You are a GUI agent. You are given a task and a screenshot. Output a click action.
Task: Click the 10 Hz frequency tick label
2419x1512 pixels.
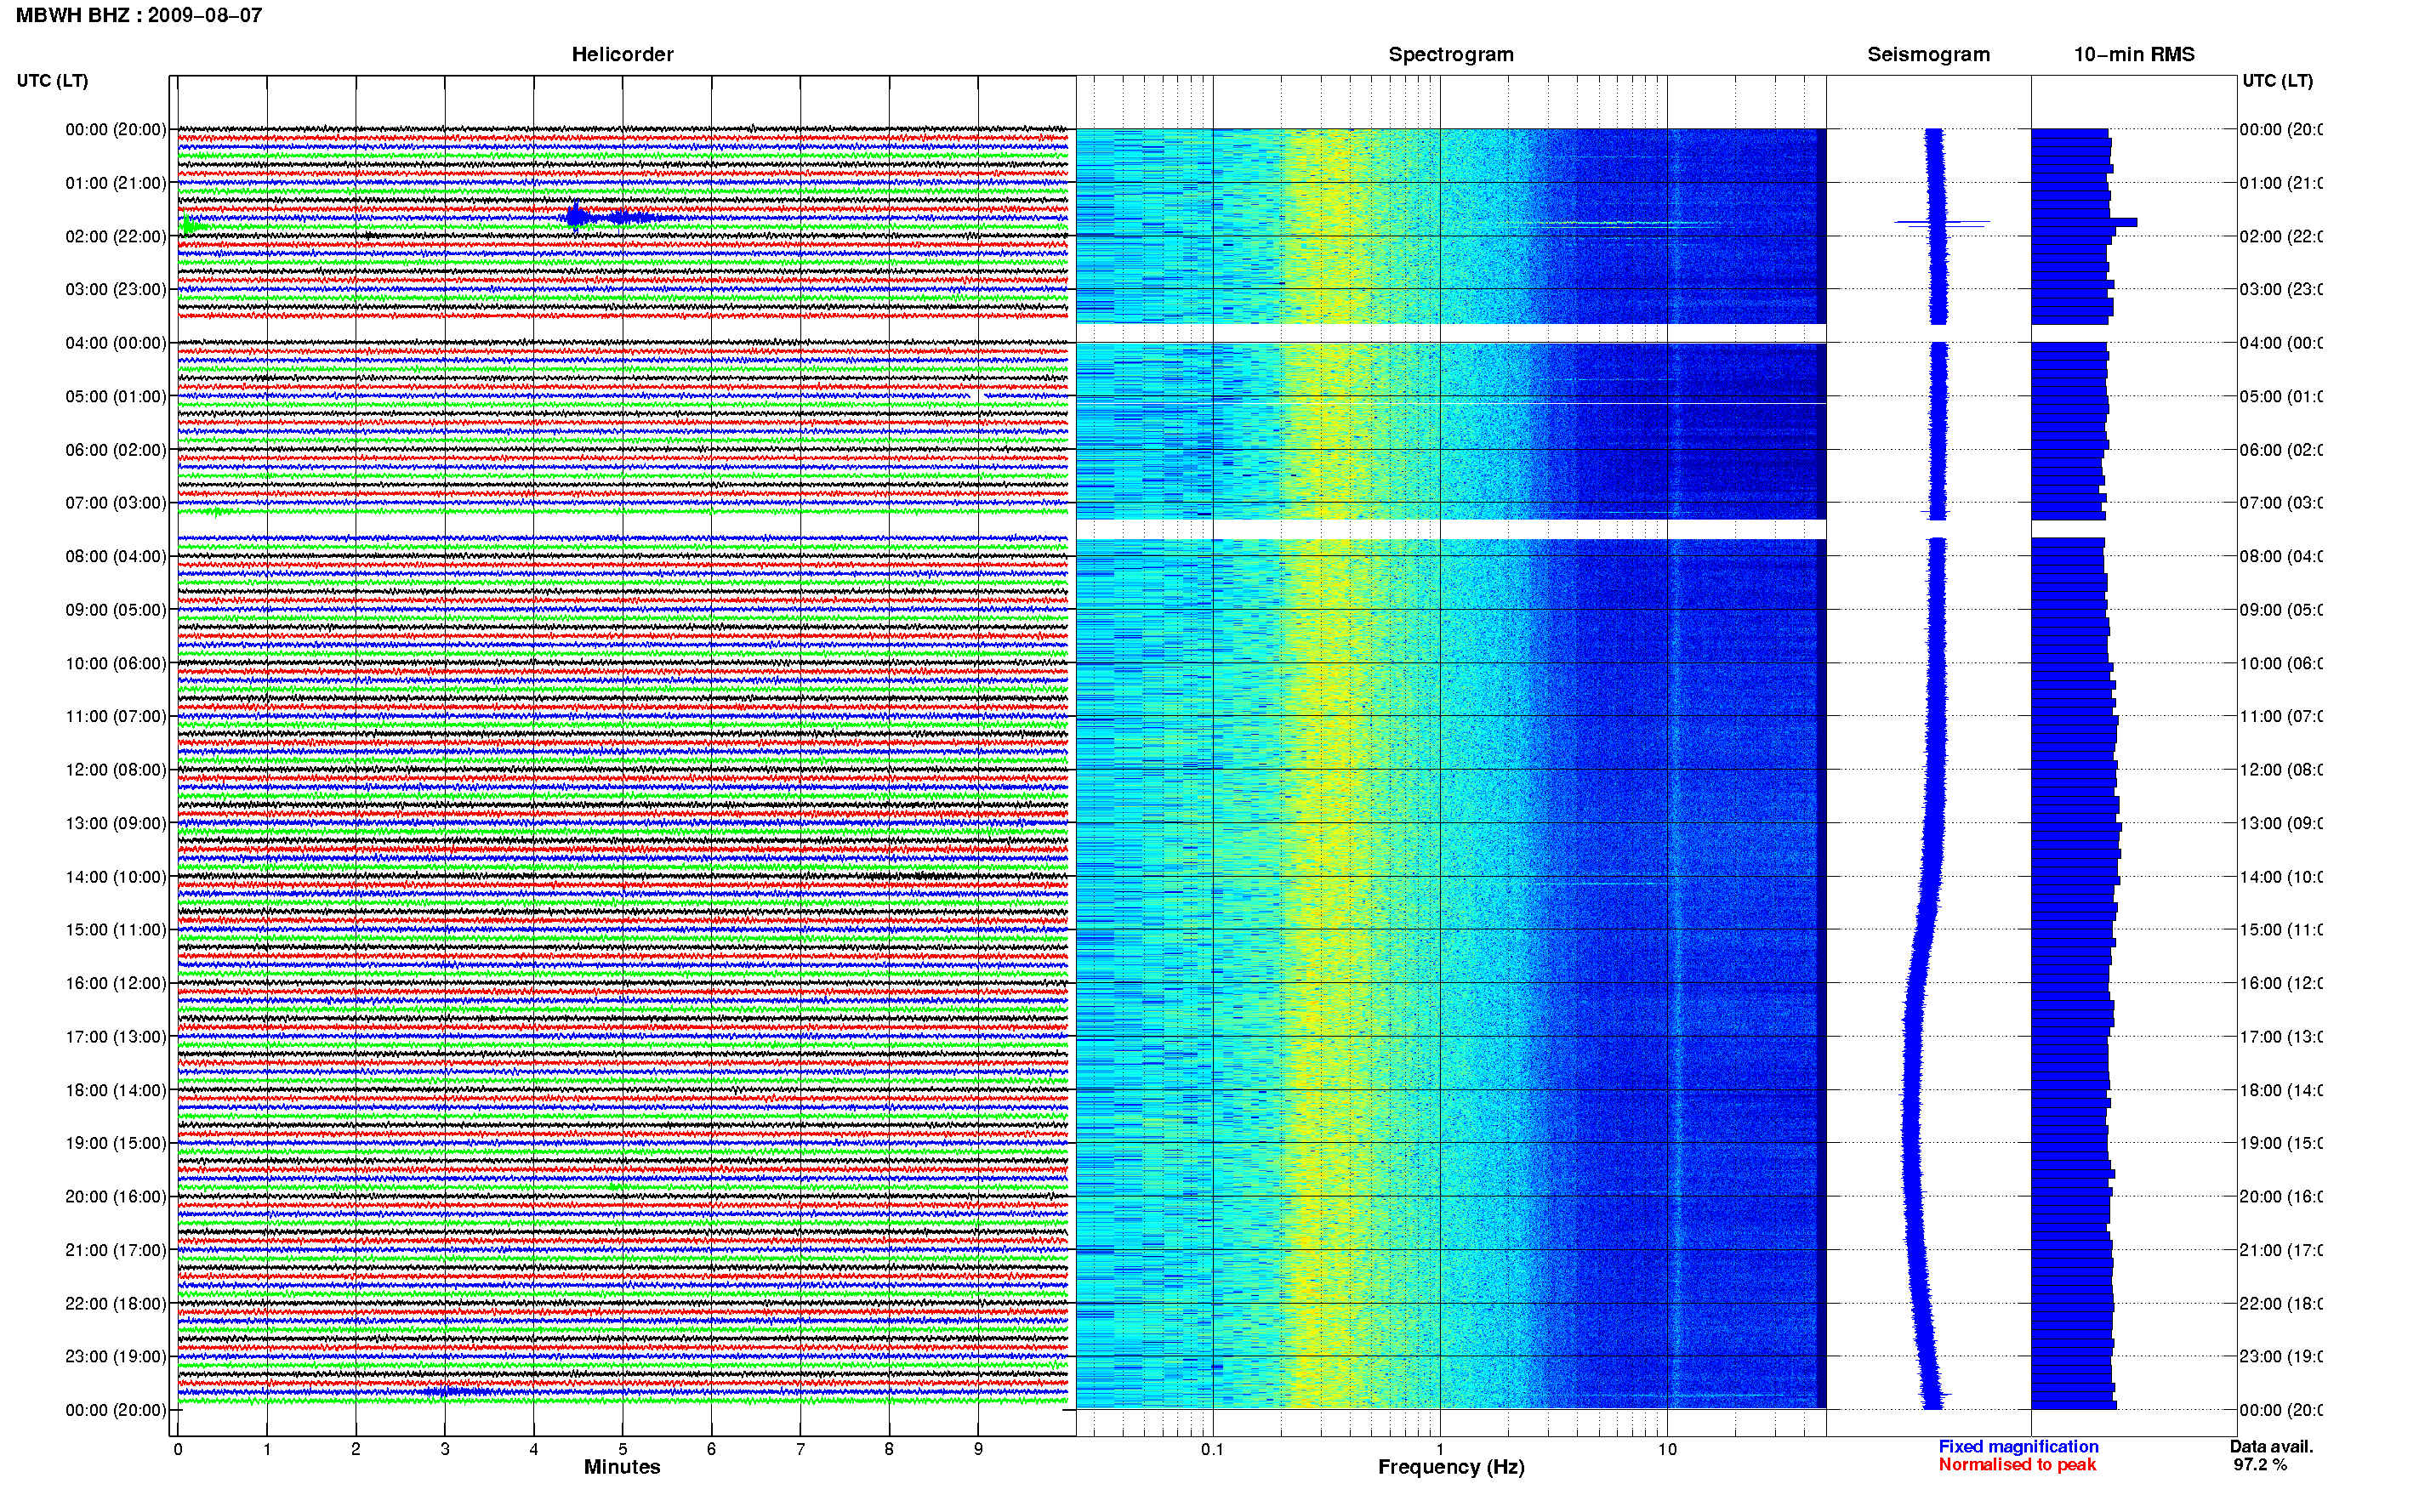pyautogui.click(x=1667, y=1449)
